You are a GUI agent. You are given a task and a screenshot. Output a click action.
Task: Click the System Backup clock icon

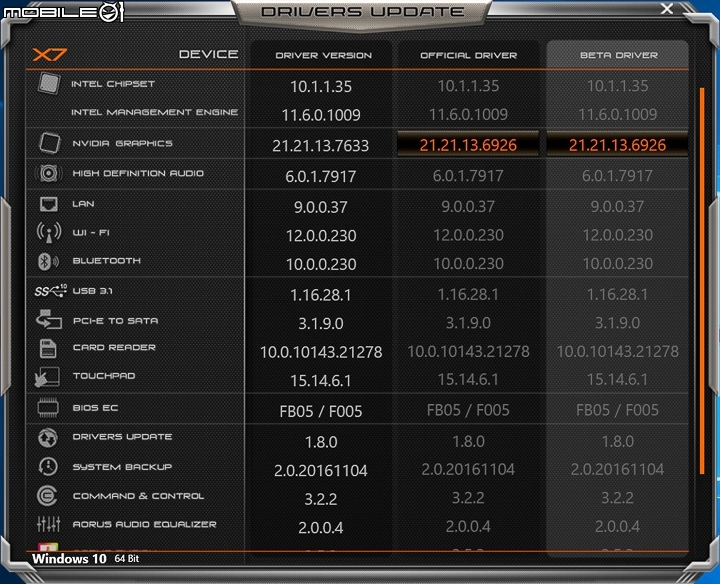(48, 466)
